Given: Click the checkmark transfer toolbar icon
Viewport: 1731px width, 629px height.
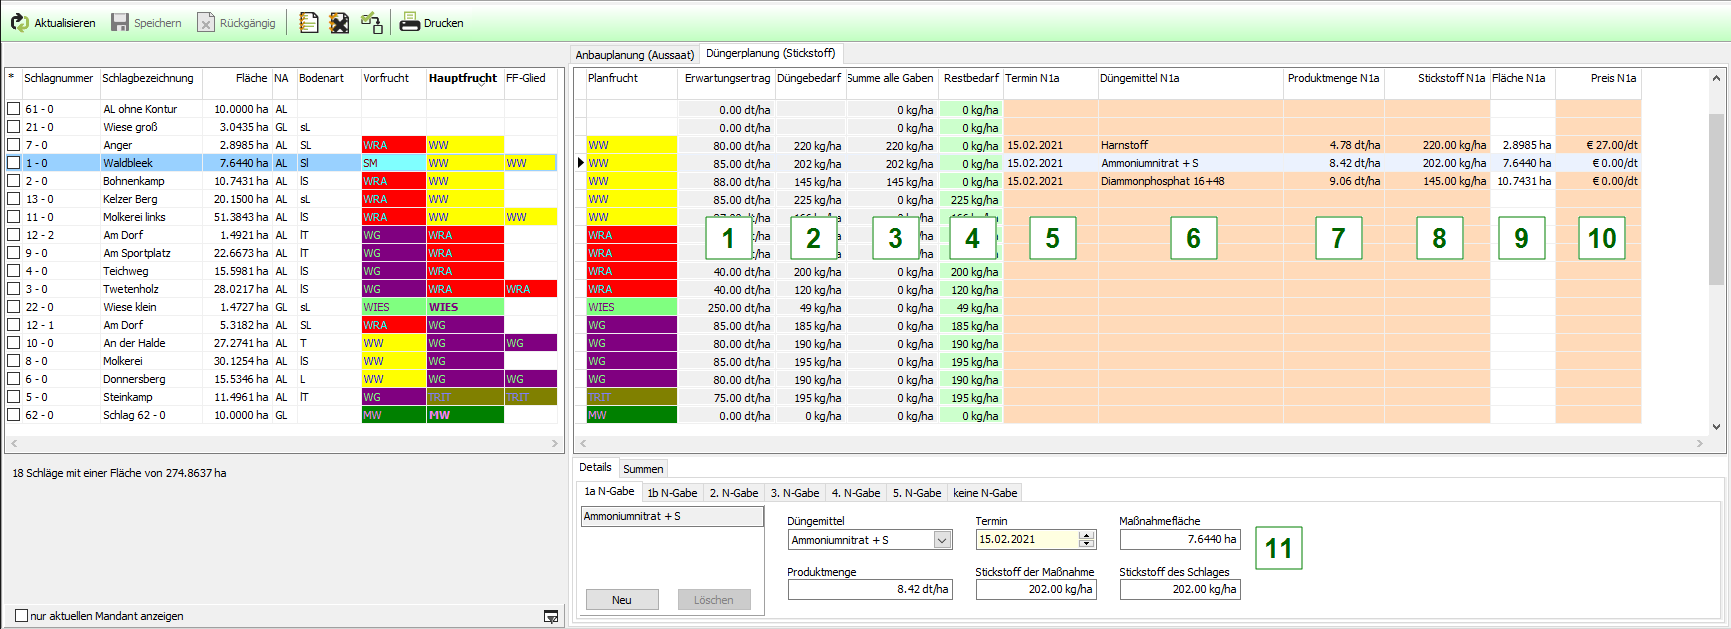Looking at the screenshot, I should pyautogui.click(x=372, y=23).
